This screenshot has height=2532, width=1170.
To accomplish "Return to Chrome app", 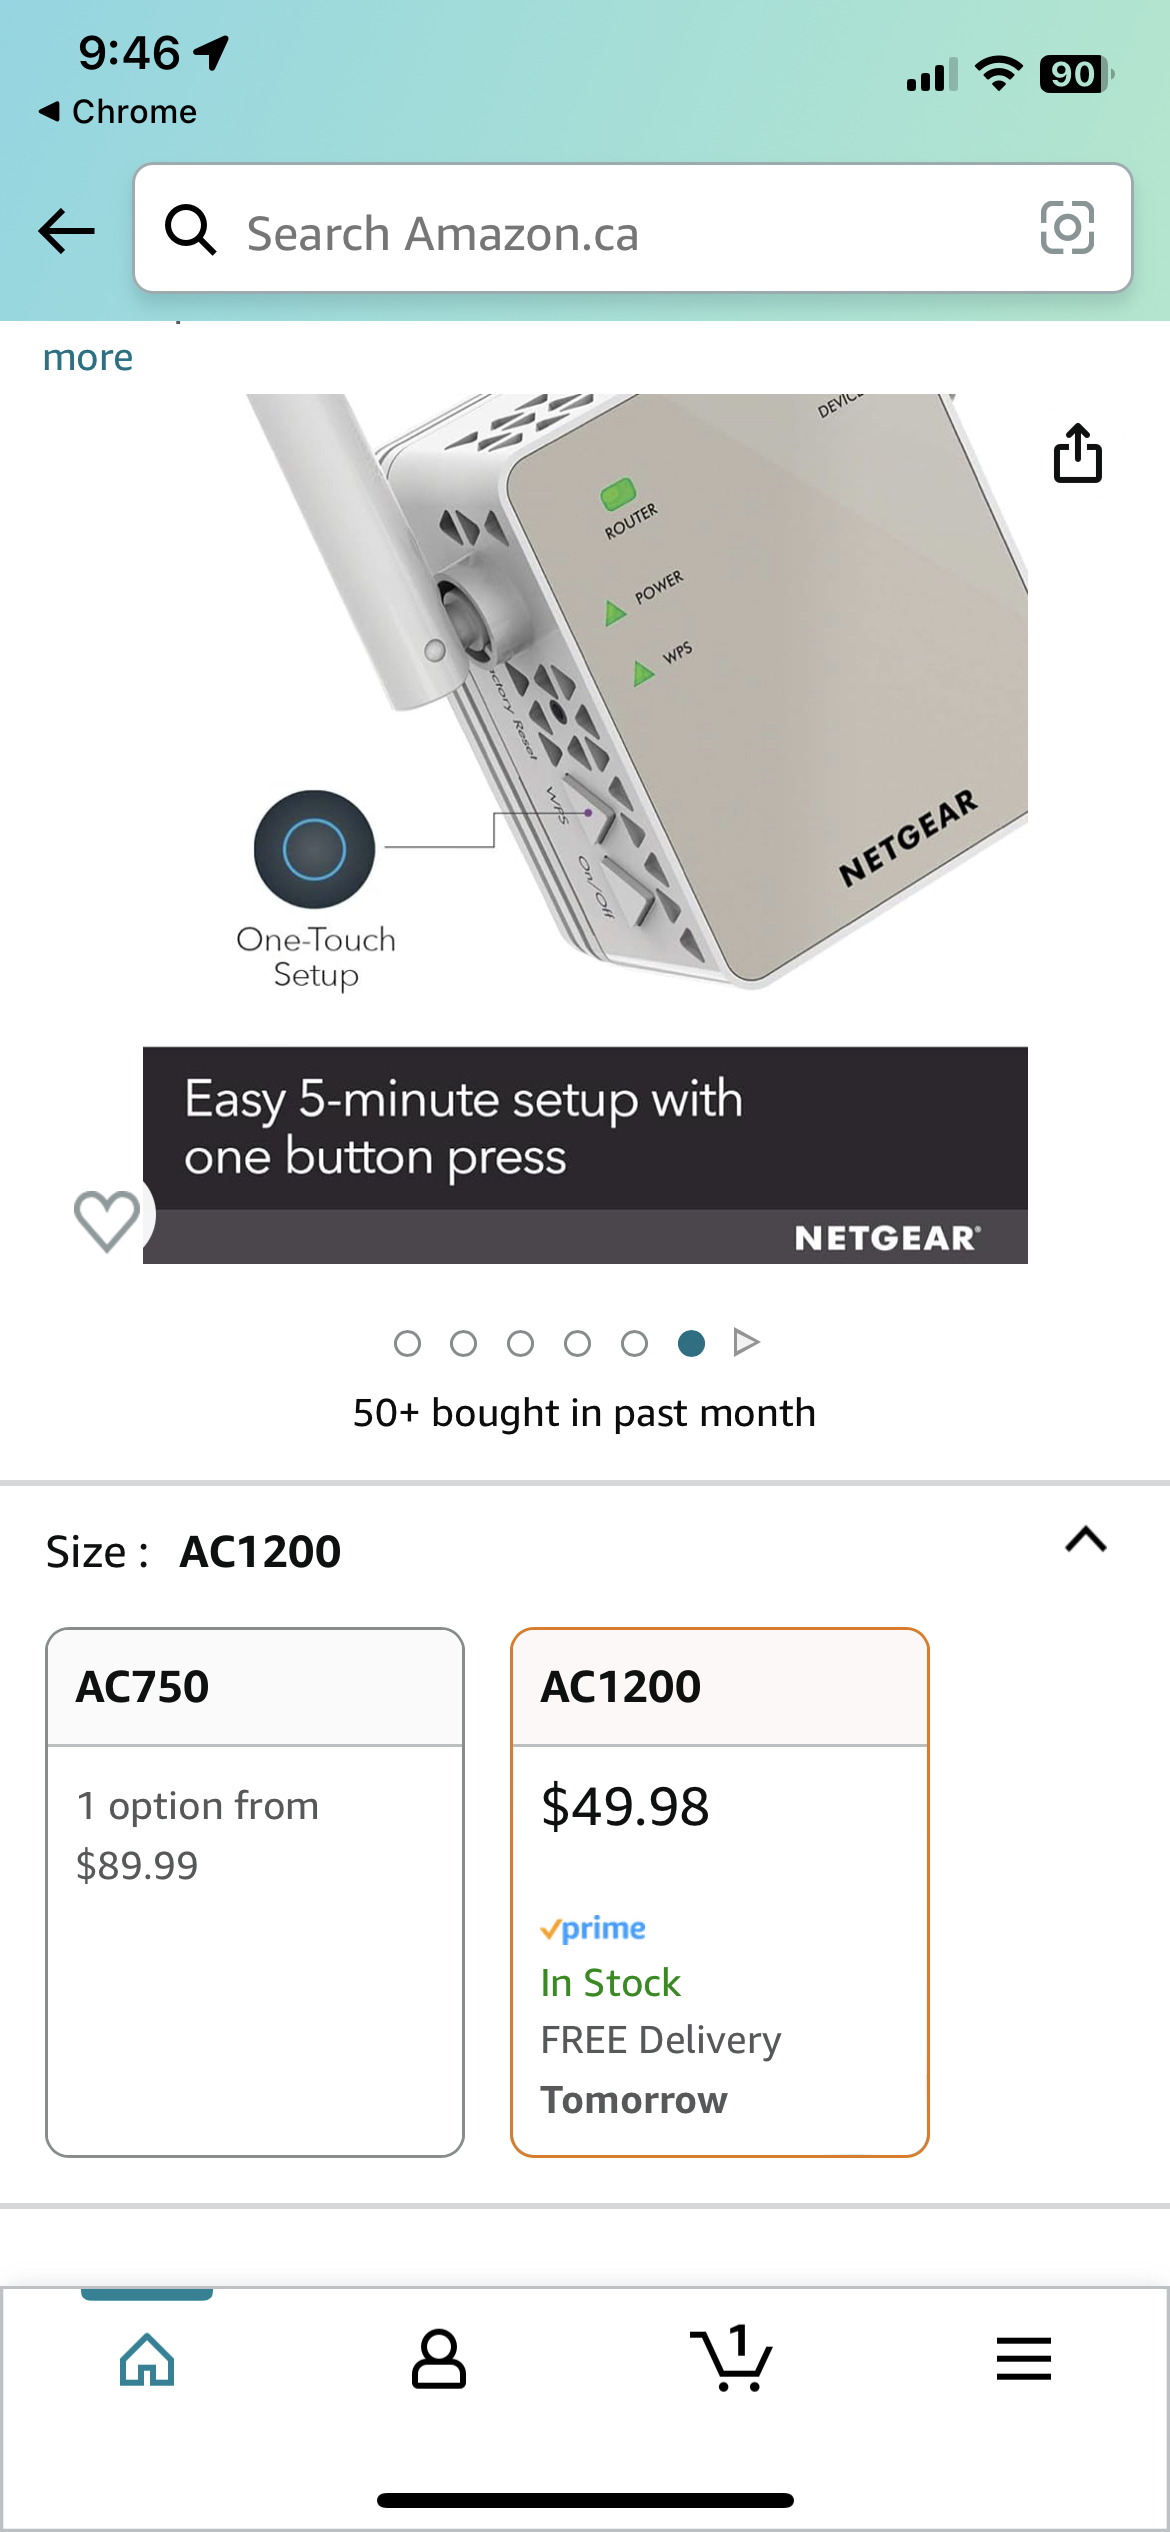I will 118,111.
